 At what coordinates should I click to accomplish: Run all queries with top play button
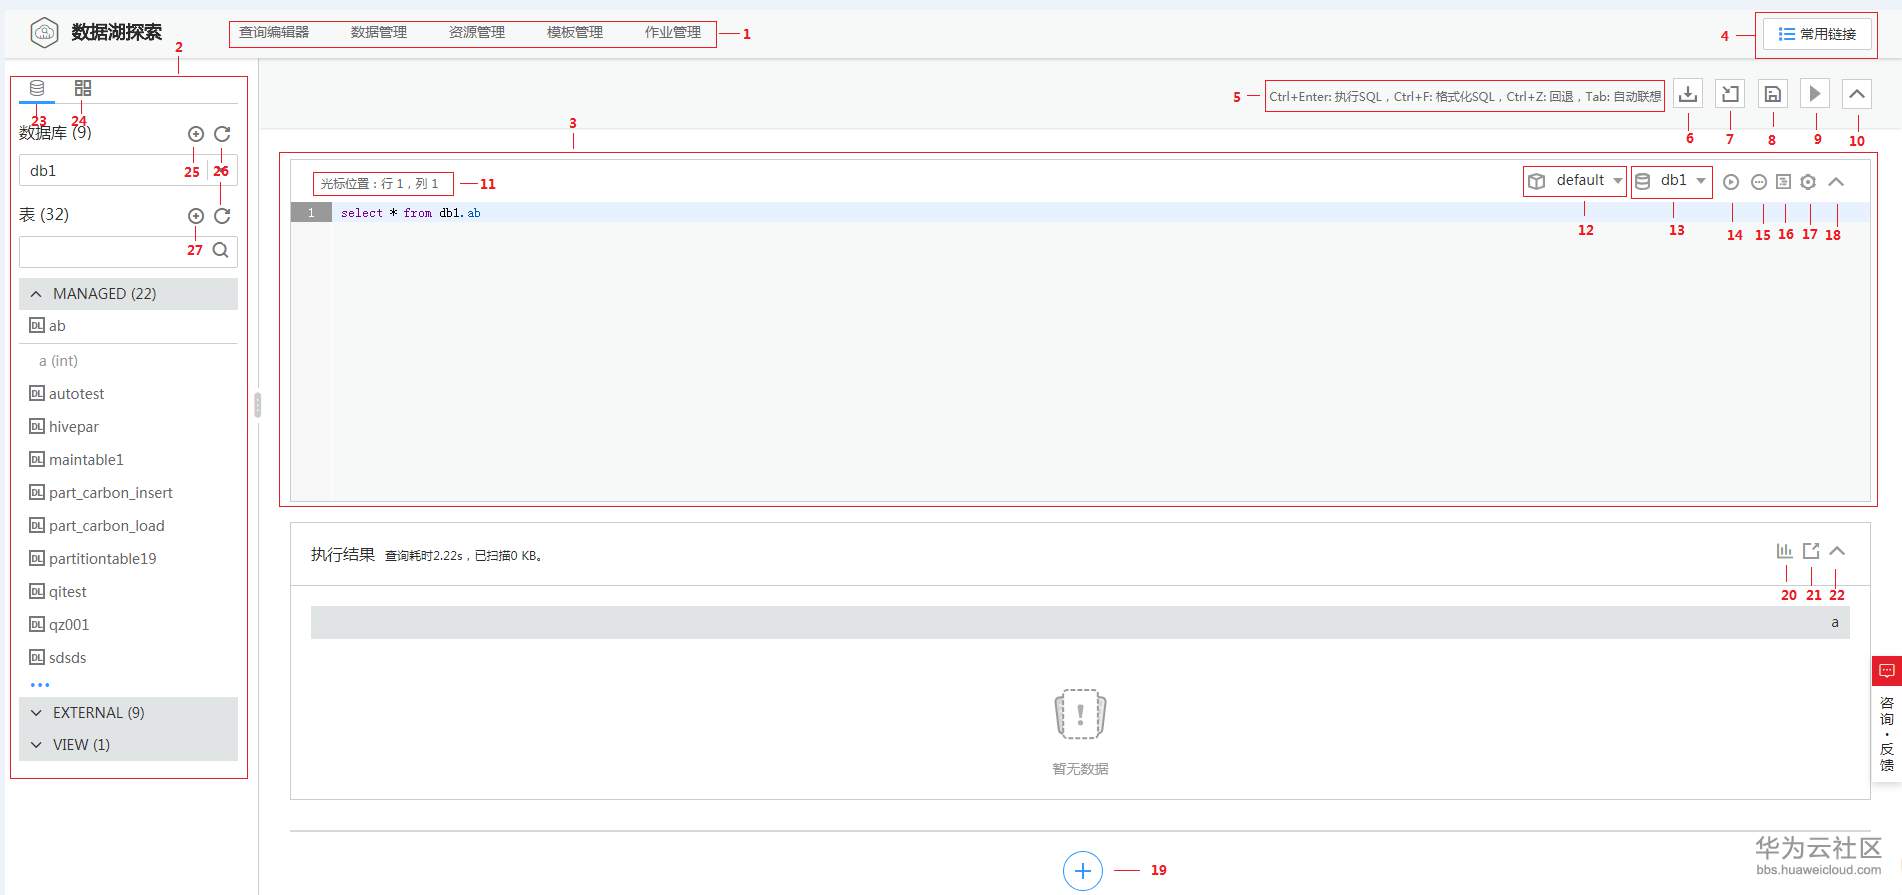1815,94
